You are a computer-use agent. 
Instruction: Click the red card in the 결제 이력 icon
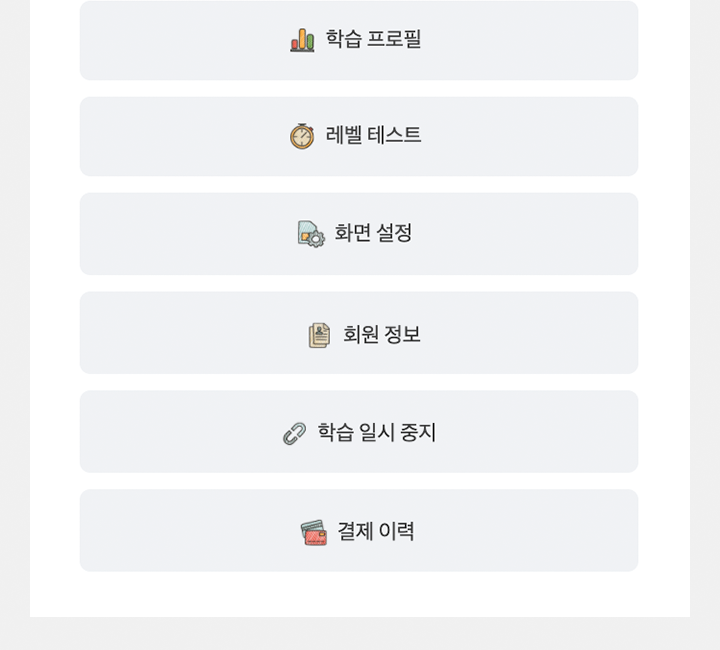(x=316, y=537)
